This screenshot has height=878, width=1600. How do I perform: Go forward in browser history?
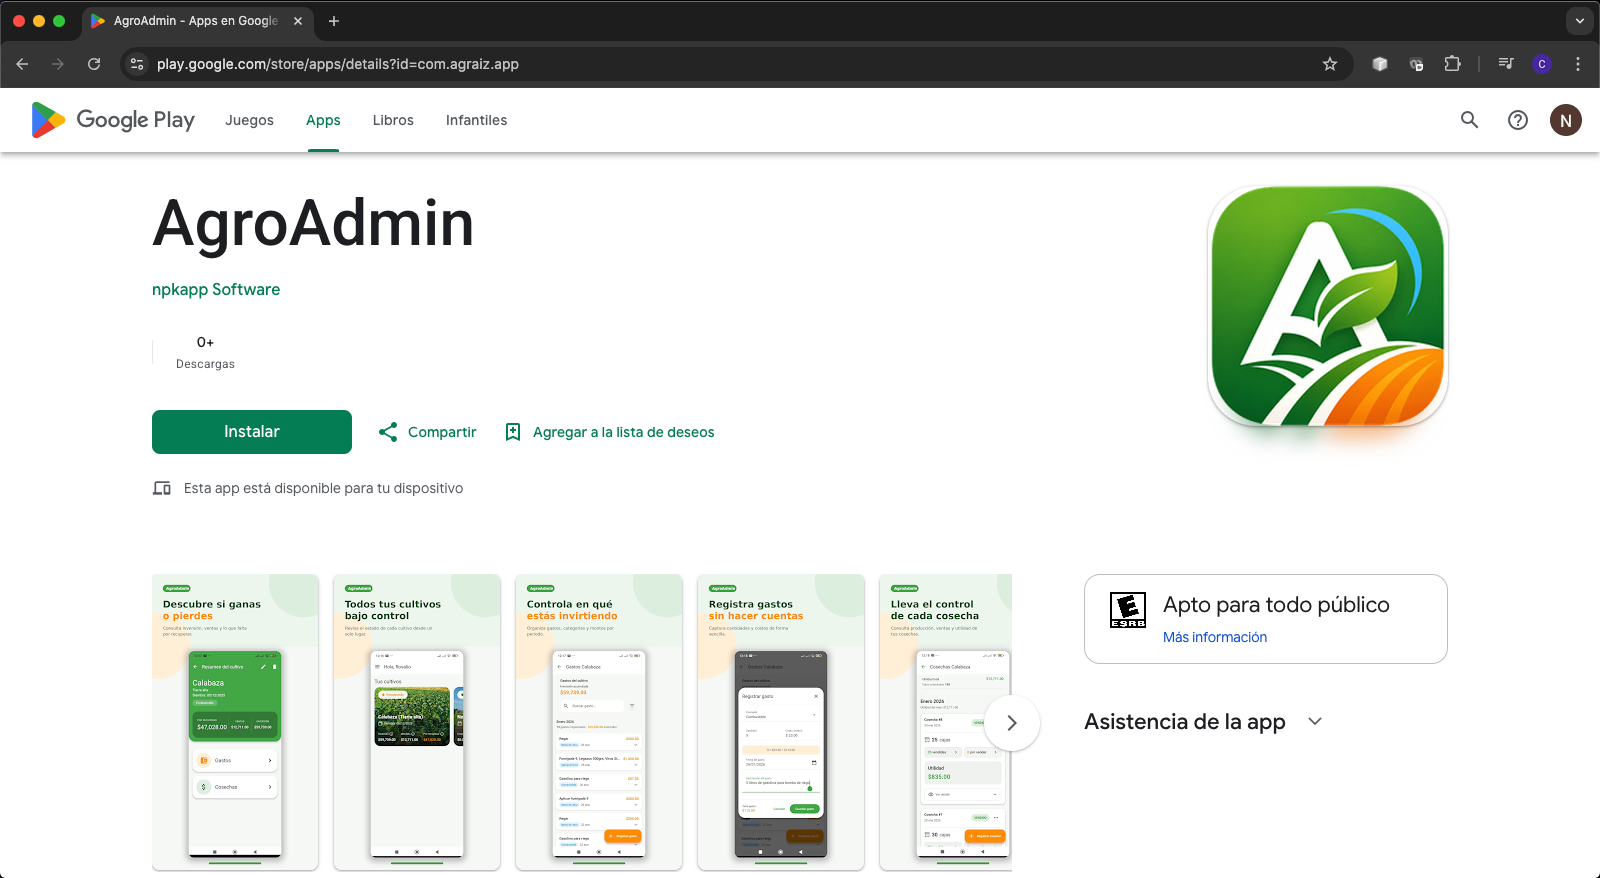(58, 64)
